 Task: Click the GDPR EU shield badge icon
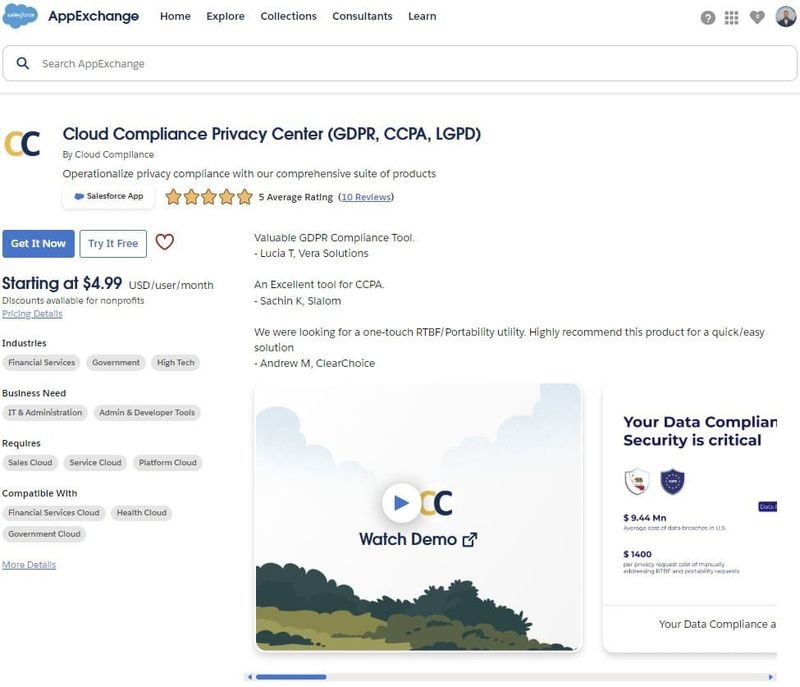[x=672, y=481]
